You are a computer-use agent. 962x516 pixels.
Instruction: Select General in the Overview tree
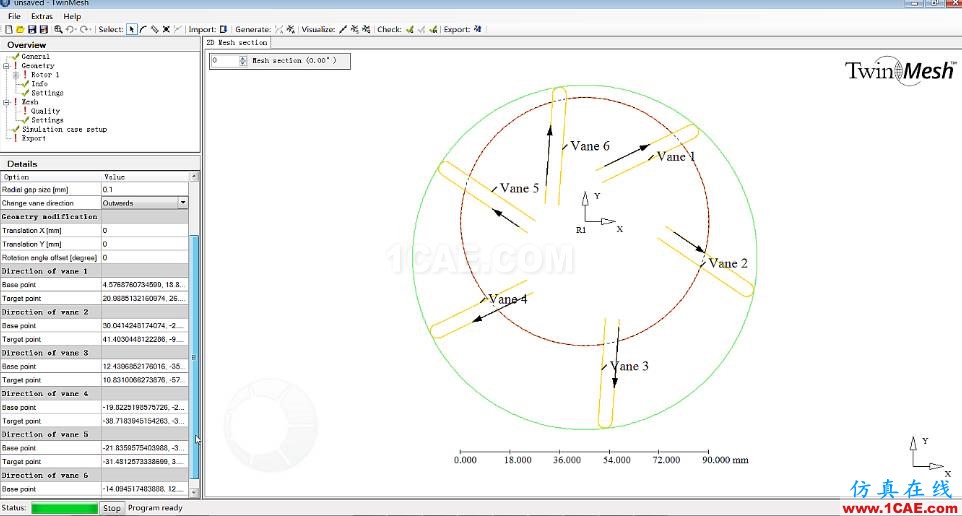pyautogui.click(x=36, y=56)
